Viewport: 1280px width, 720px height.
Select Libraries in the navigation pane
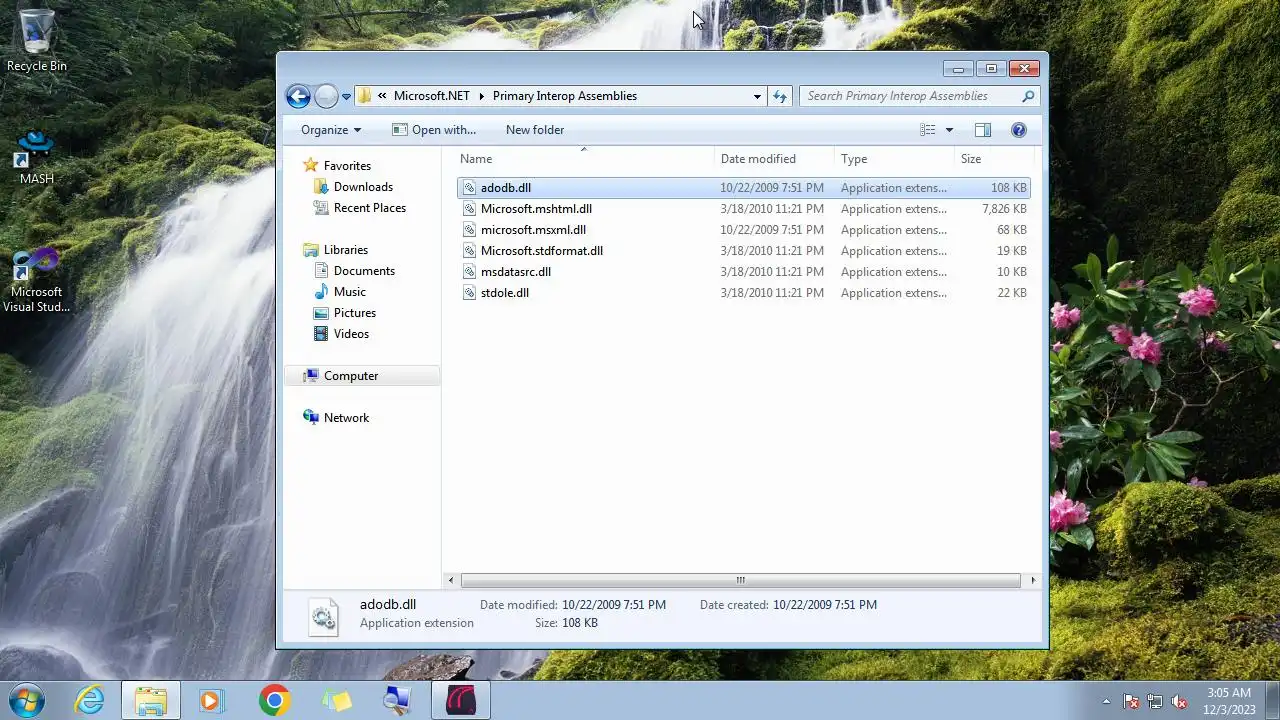346,250
